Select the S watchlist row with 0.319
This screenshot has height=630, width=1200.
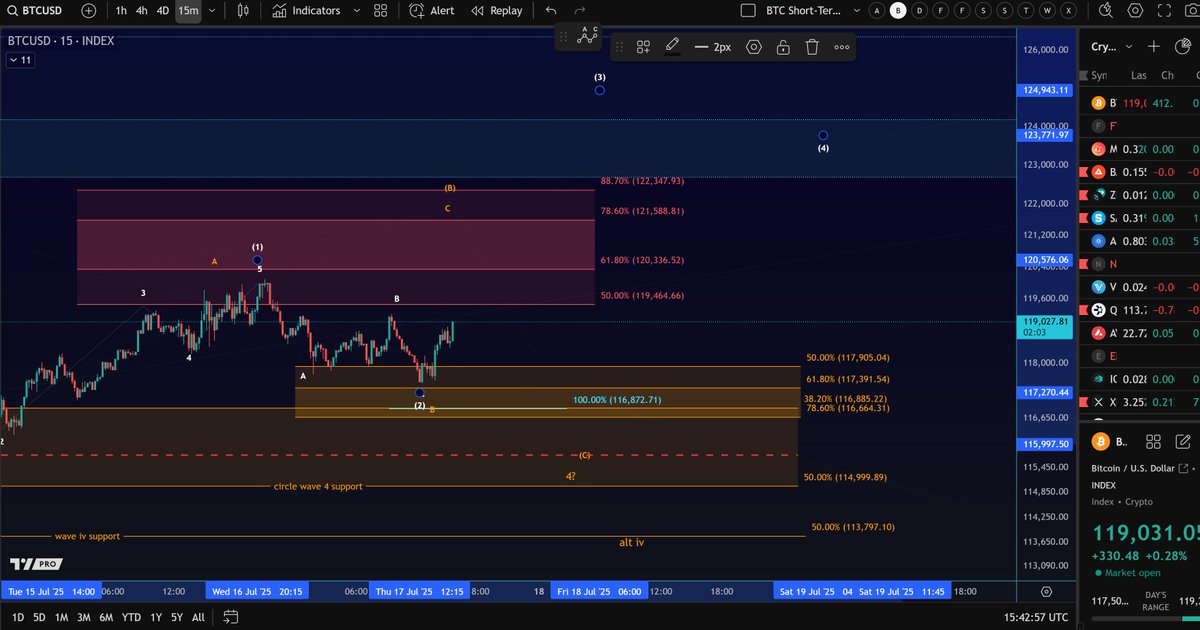tap(1140, 218)
